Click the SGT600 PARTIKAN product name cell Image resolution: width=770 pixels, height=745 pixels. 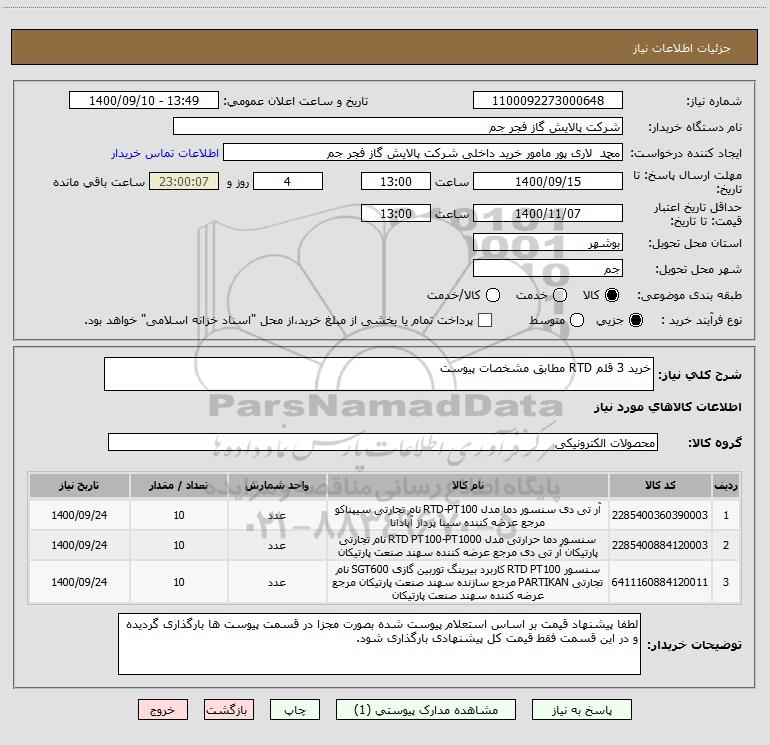pyautogui.click(x=468, y=582)
